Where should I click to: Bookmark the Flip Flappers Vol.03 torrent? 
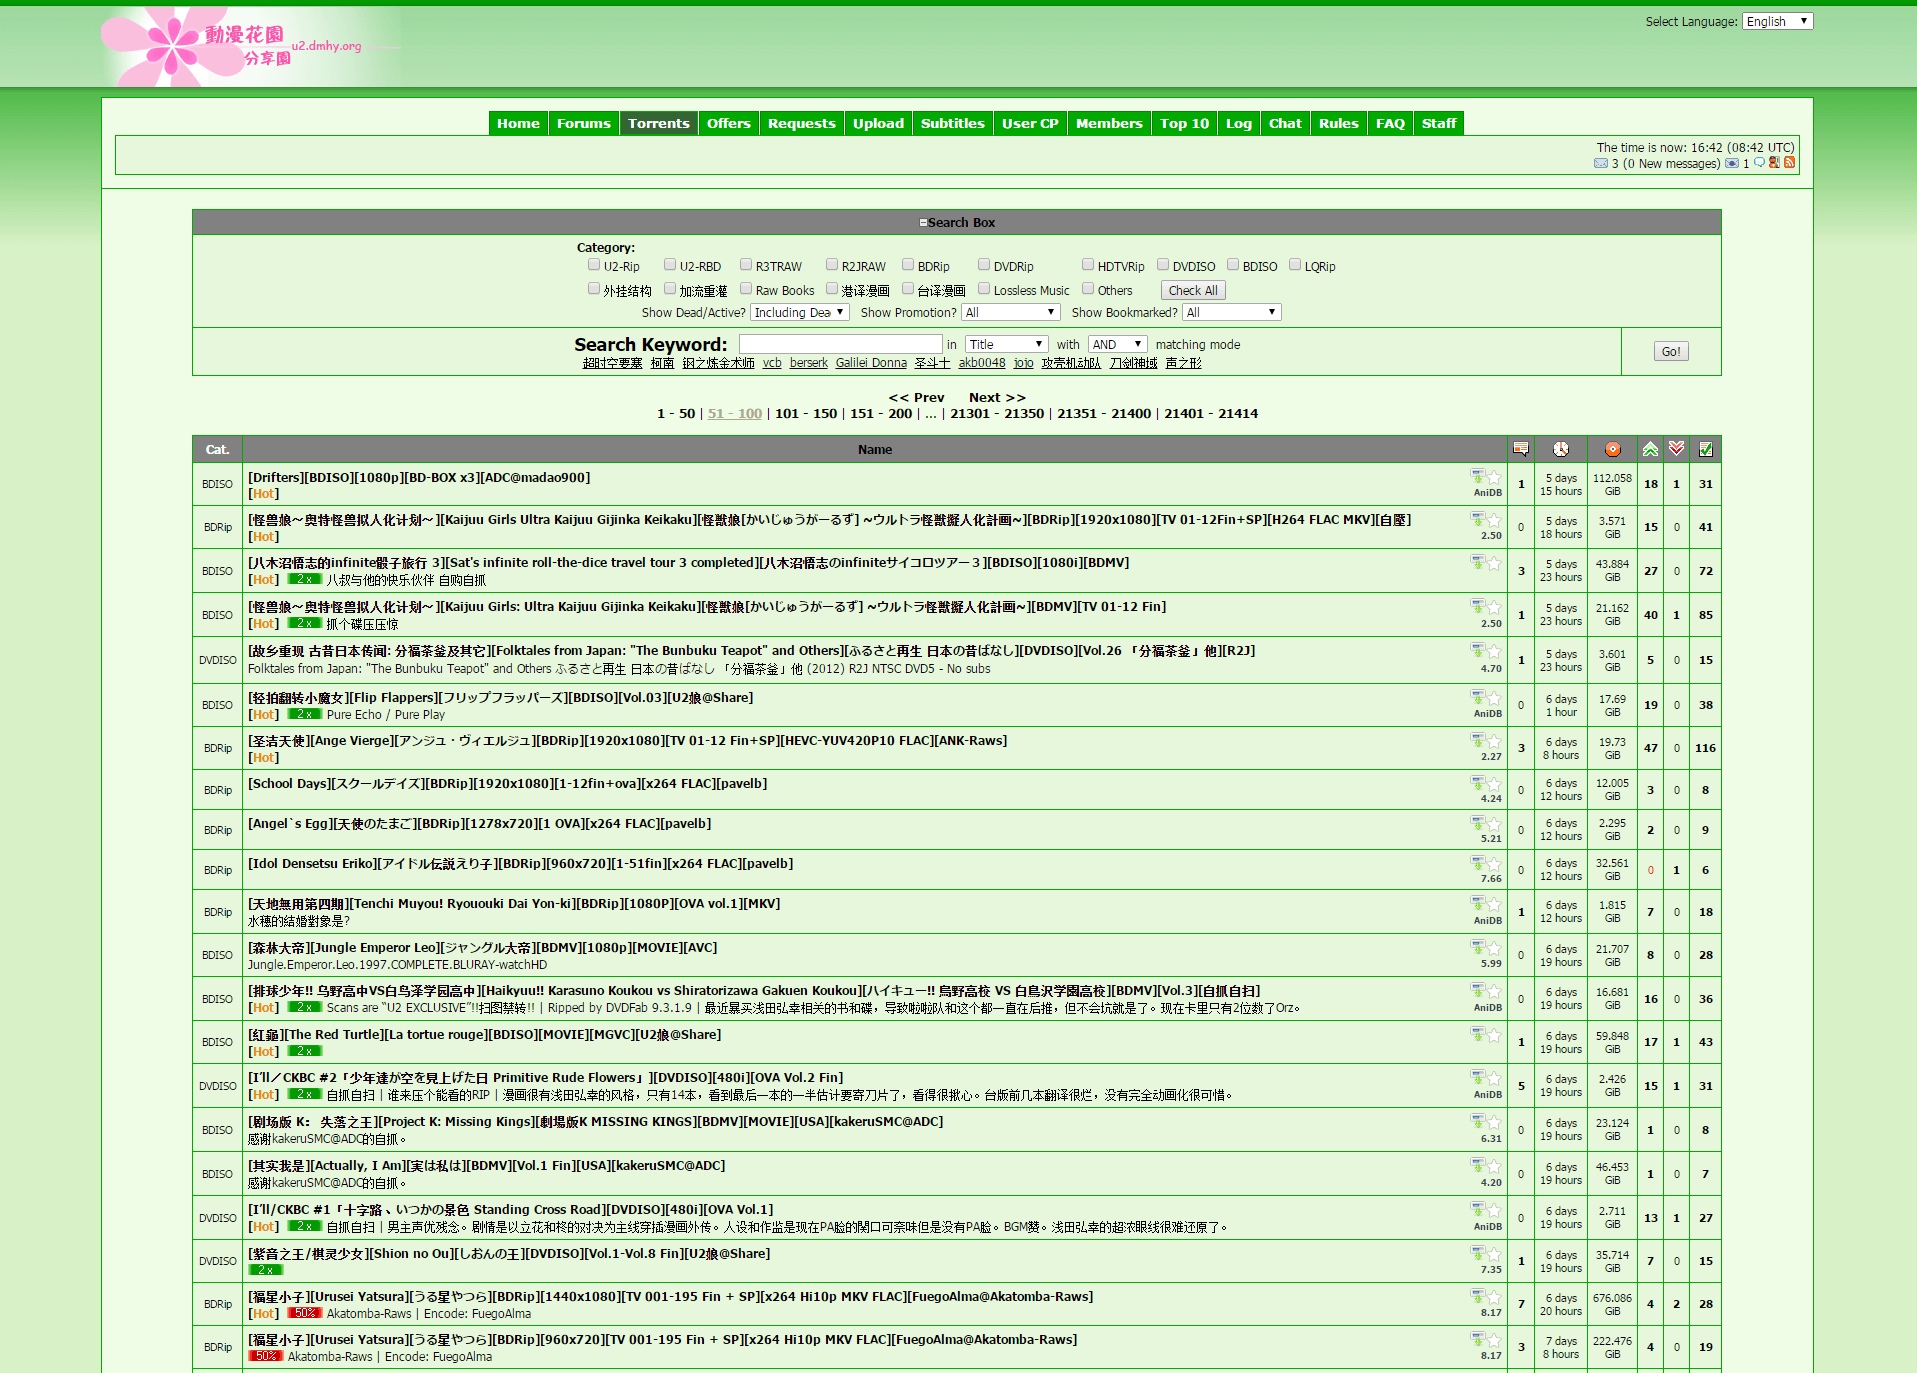tap(1494, 697)
